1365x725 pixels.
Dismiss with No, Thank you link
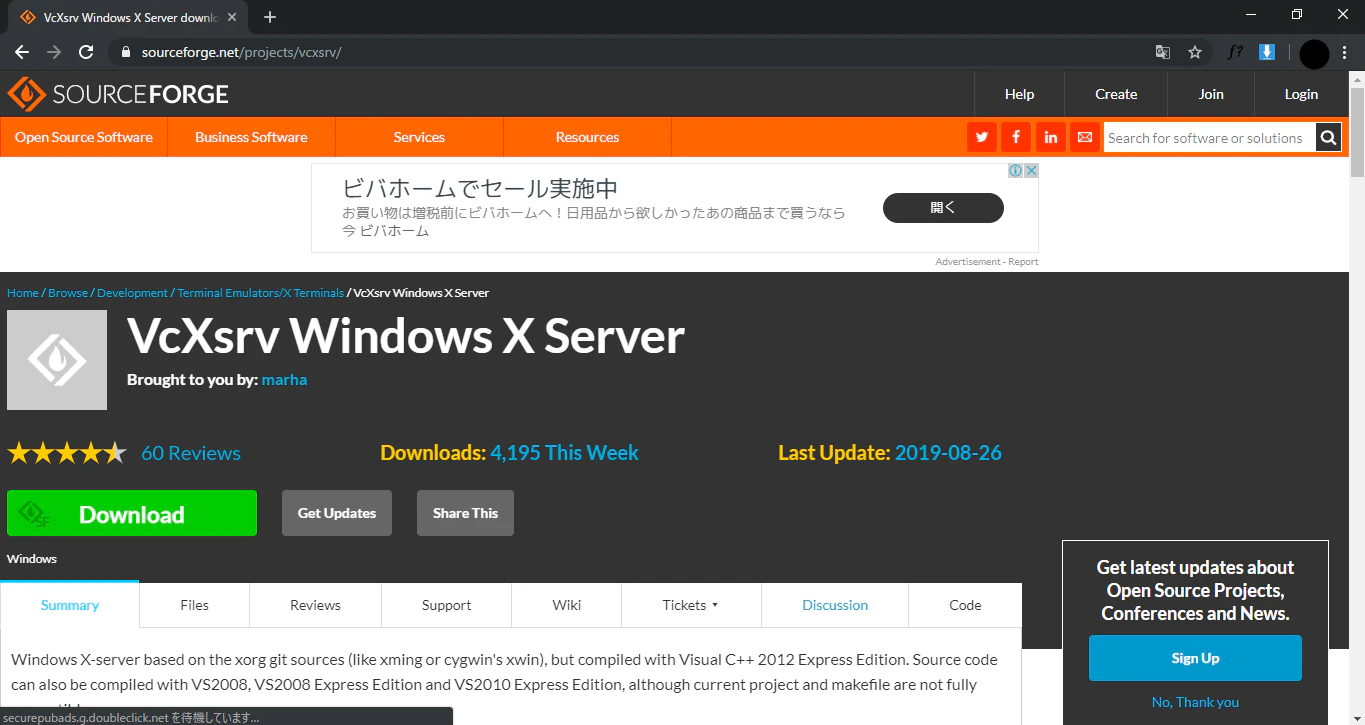[x=1195, y=702]
